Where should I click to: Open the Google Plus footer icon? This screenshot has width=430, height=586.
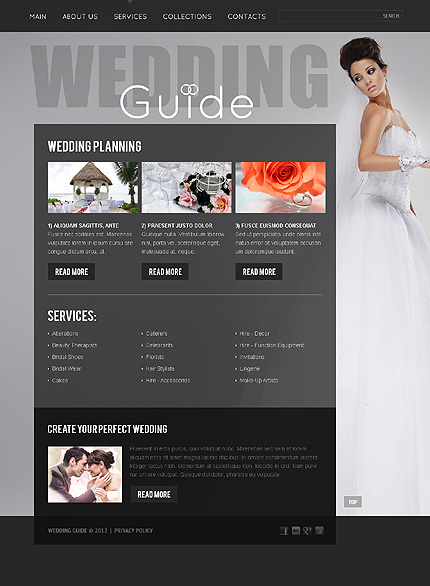pos(307,530)
